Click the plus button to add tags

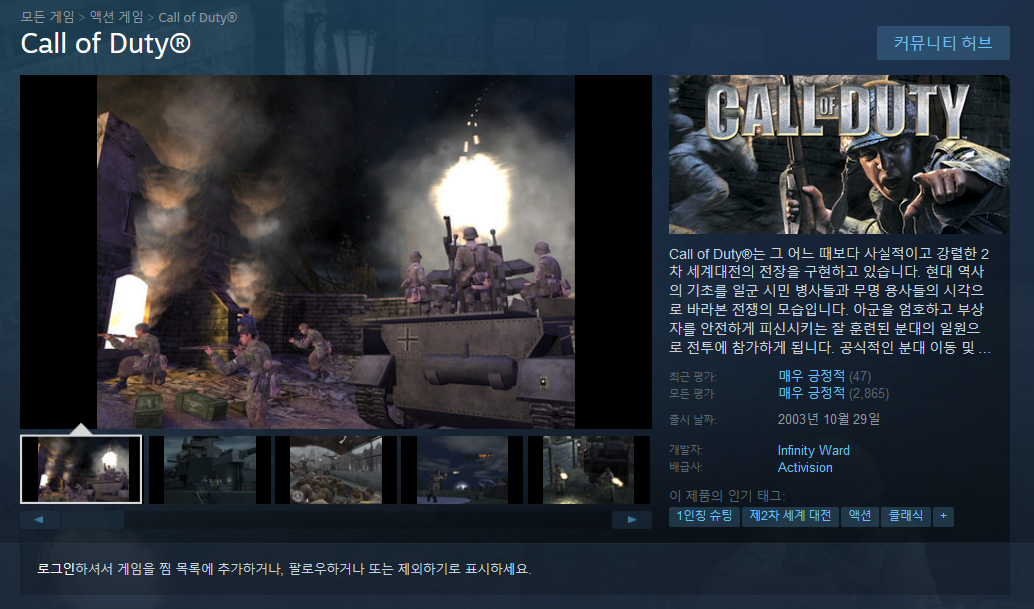click(x=943, y=516)
